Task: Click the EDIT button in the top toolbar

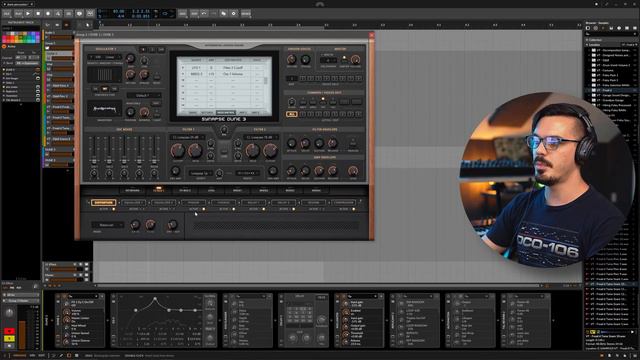Action: pyautogui.click(x=194, y=13)
